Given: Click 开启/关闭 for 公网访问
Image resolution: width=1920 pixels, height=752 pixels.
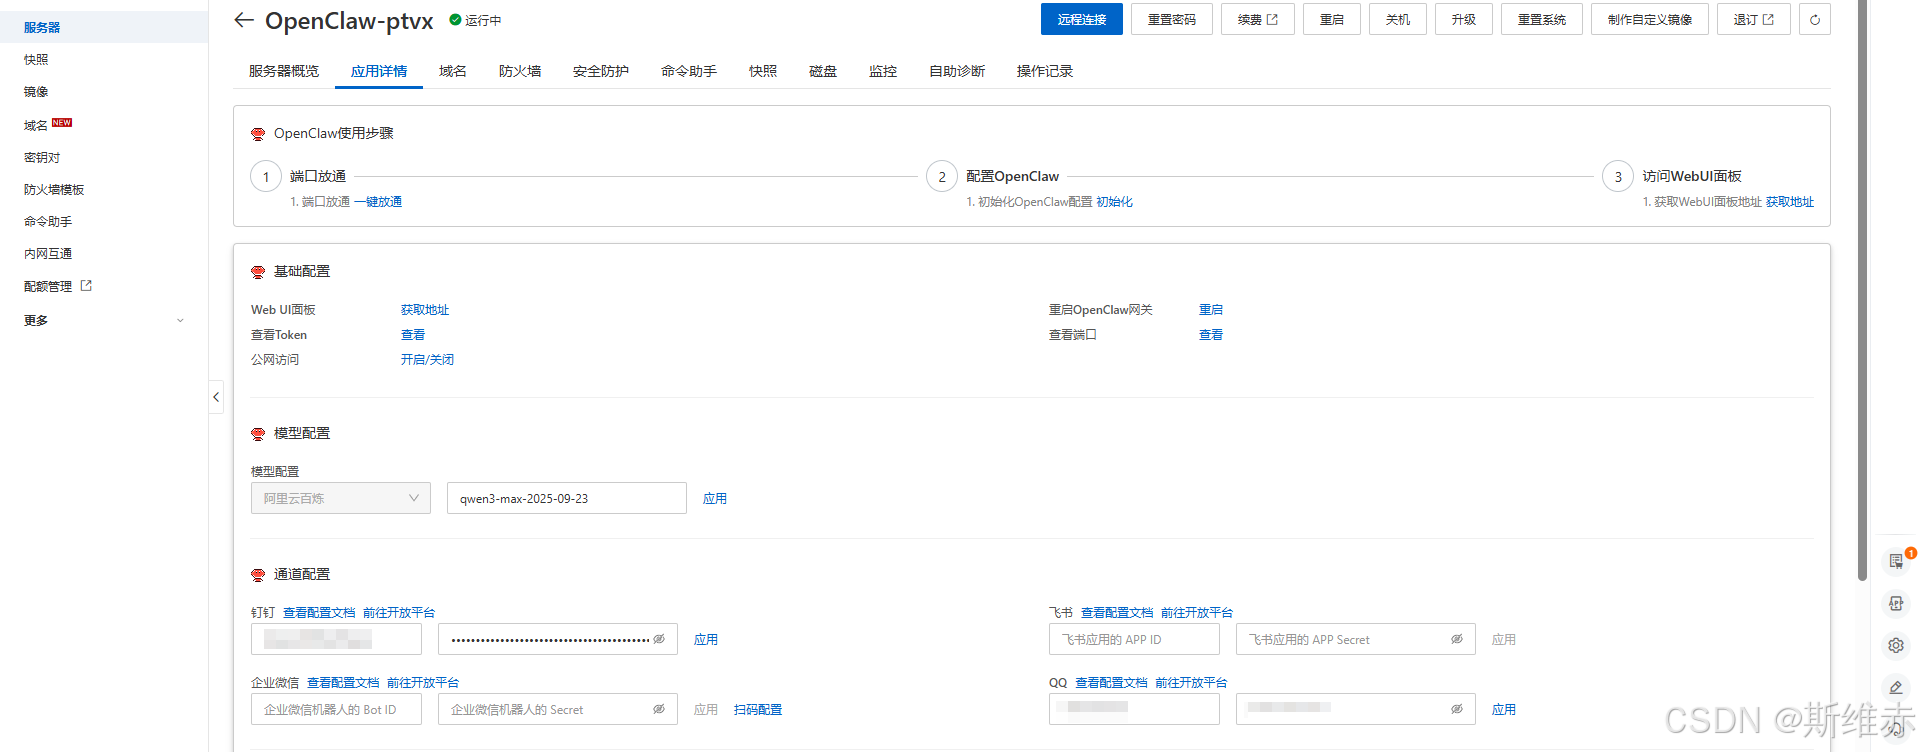Looking at the screenshot, I should [x=427, y=360].
